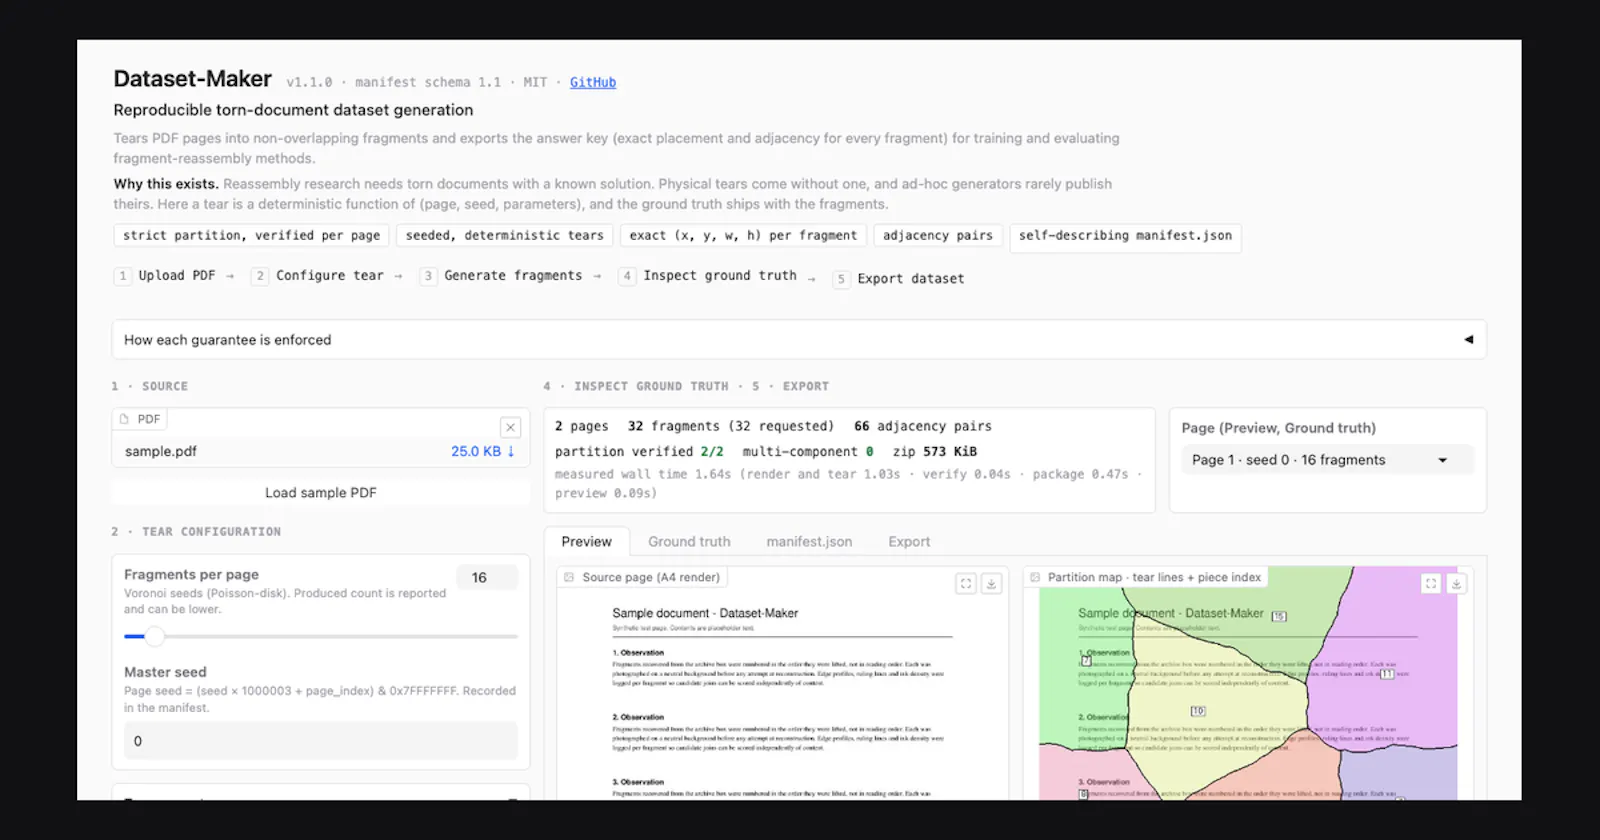Screen dimensions: 1600x840
Task: Click the '66 adjacency pairs' stat
Action: click(923, 426)
